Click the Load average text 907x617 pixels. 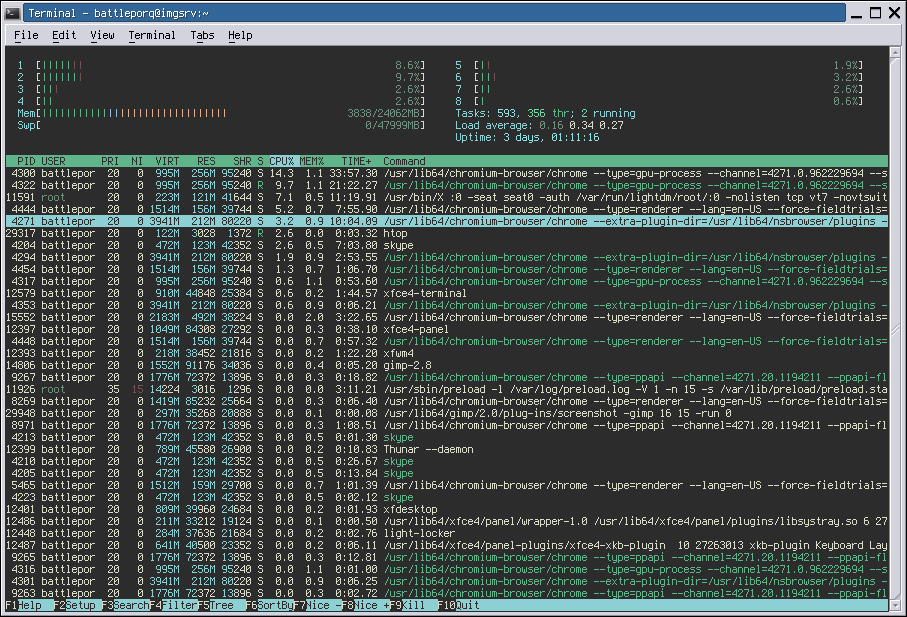539,125
